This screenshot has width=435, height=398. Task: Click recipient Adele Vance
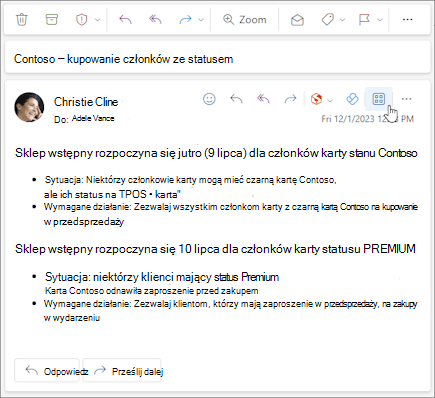coord(93,118)
